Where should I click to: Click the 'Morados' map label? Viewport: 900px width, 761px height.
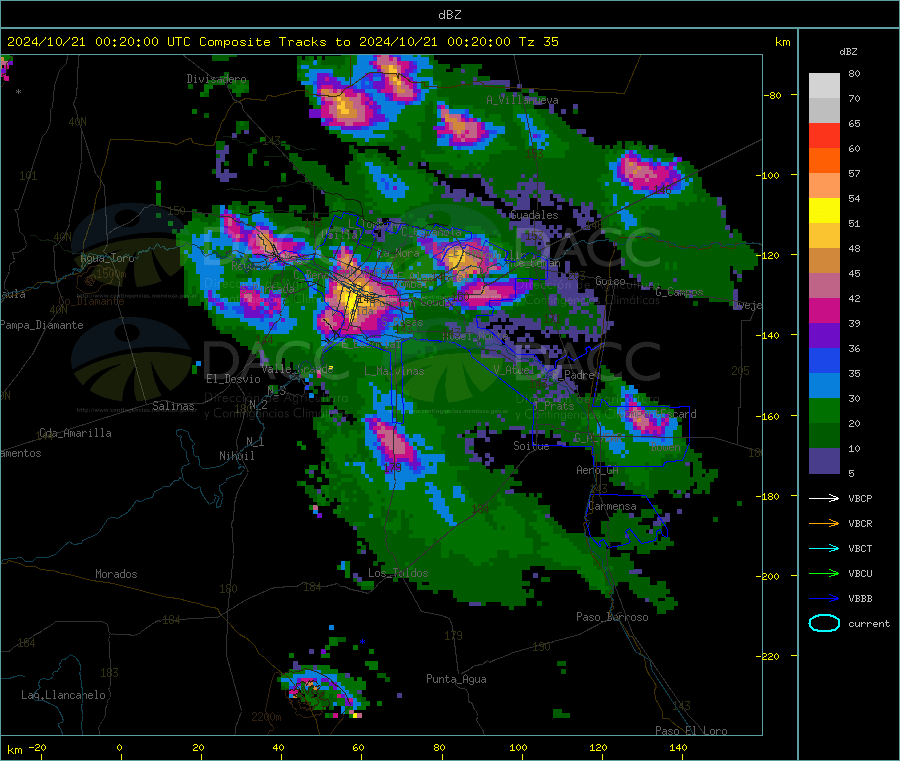[x=116, y=574]
